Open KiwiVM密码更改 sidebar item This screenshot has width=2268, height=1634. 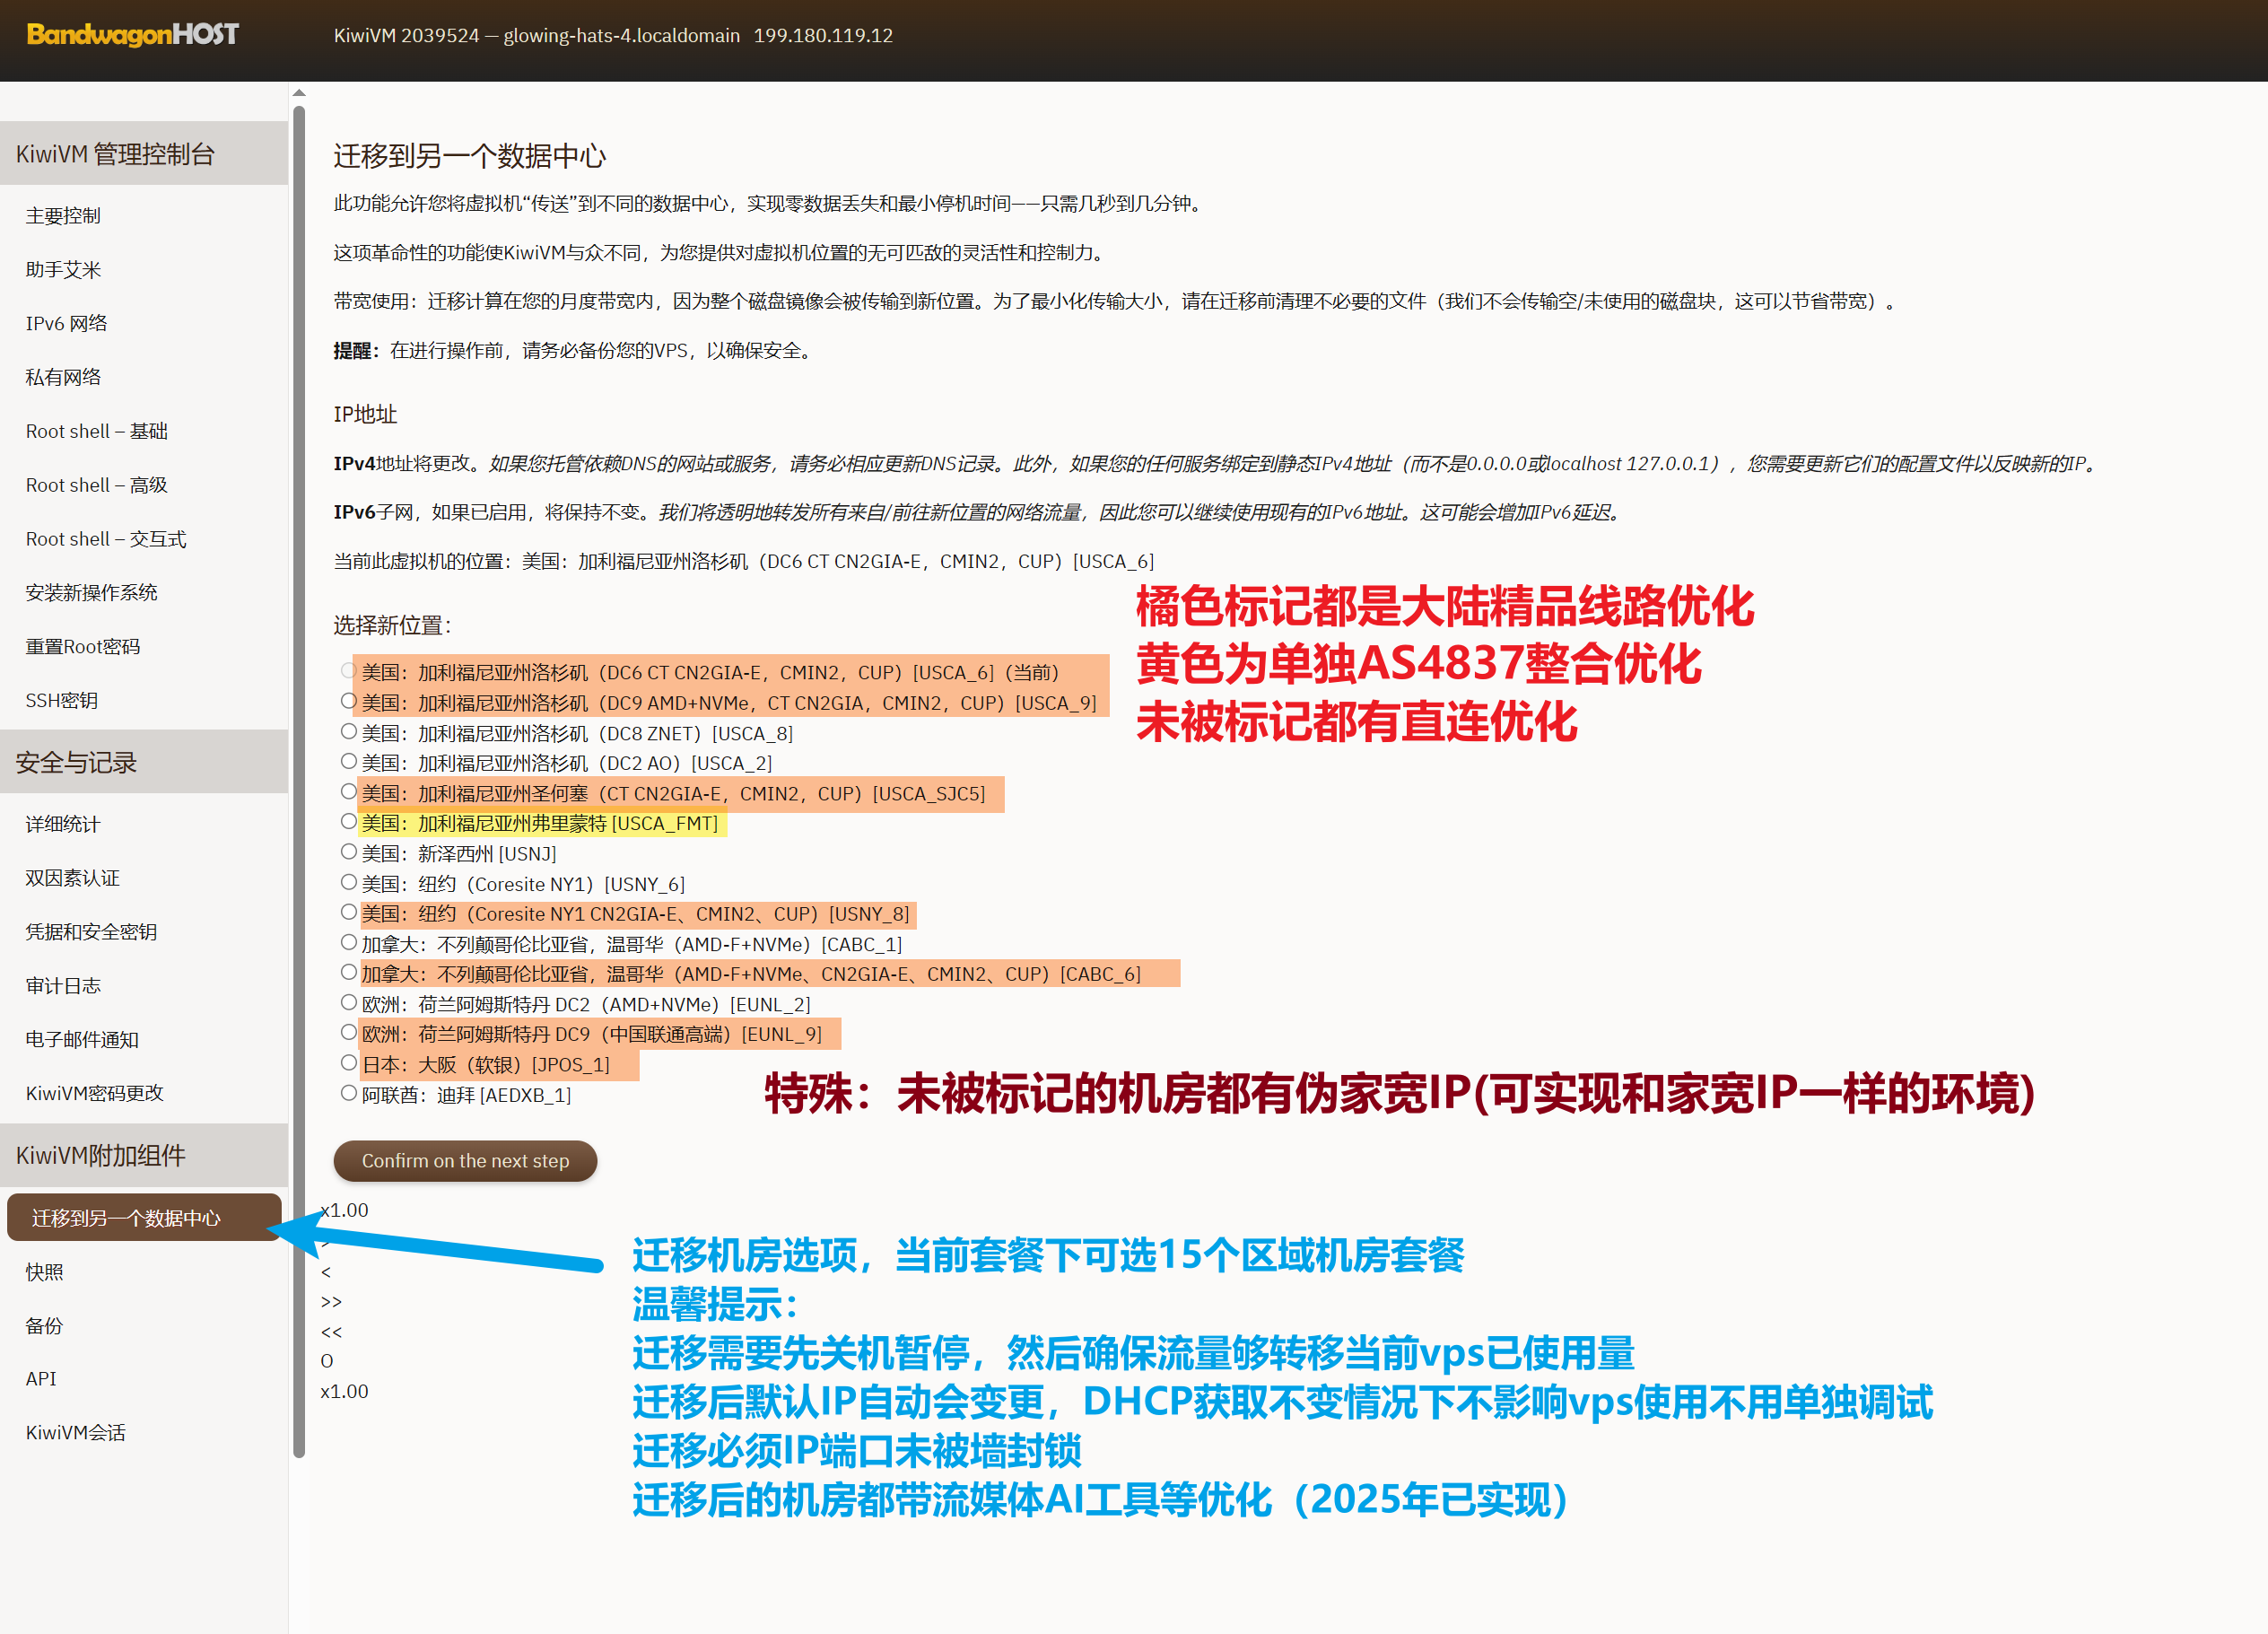[x=94, y=1093]
